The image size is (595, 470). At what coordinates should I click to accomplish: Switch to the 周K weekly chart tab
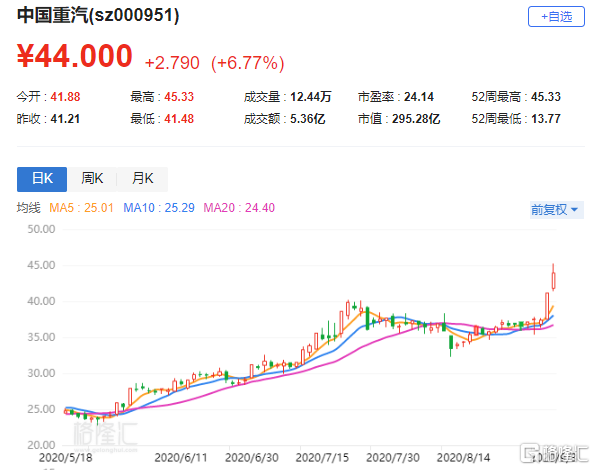coord(92,179)
